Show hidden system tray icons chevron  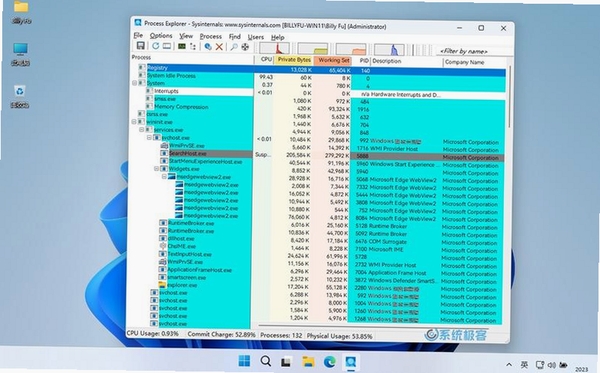coord(509,365)
